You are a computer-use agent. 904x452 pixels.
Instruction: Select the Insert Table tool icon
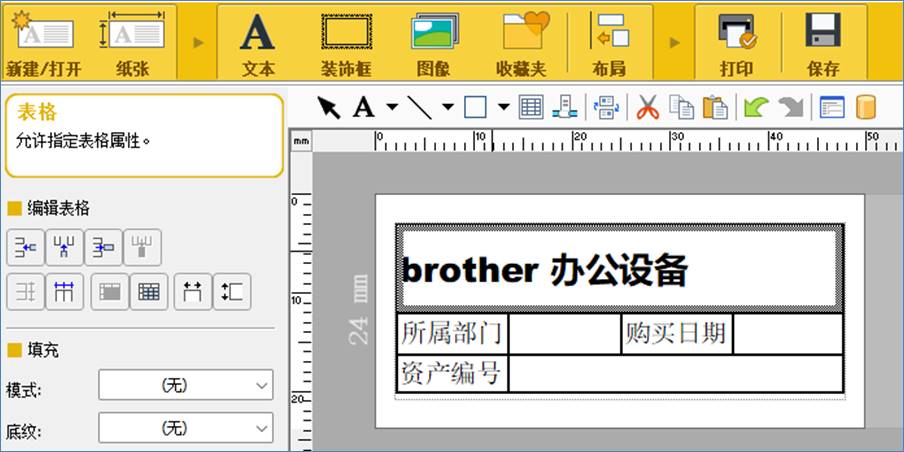[x=531, y=107]
